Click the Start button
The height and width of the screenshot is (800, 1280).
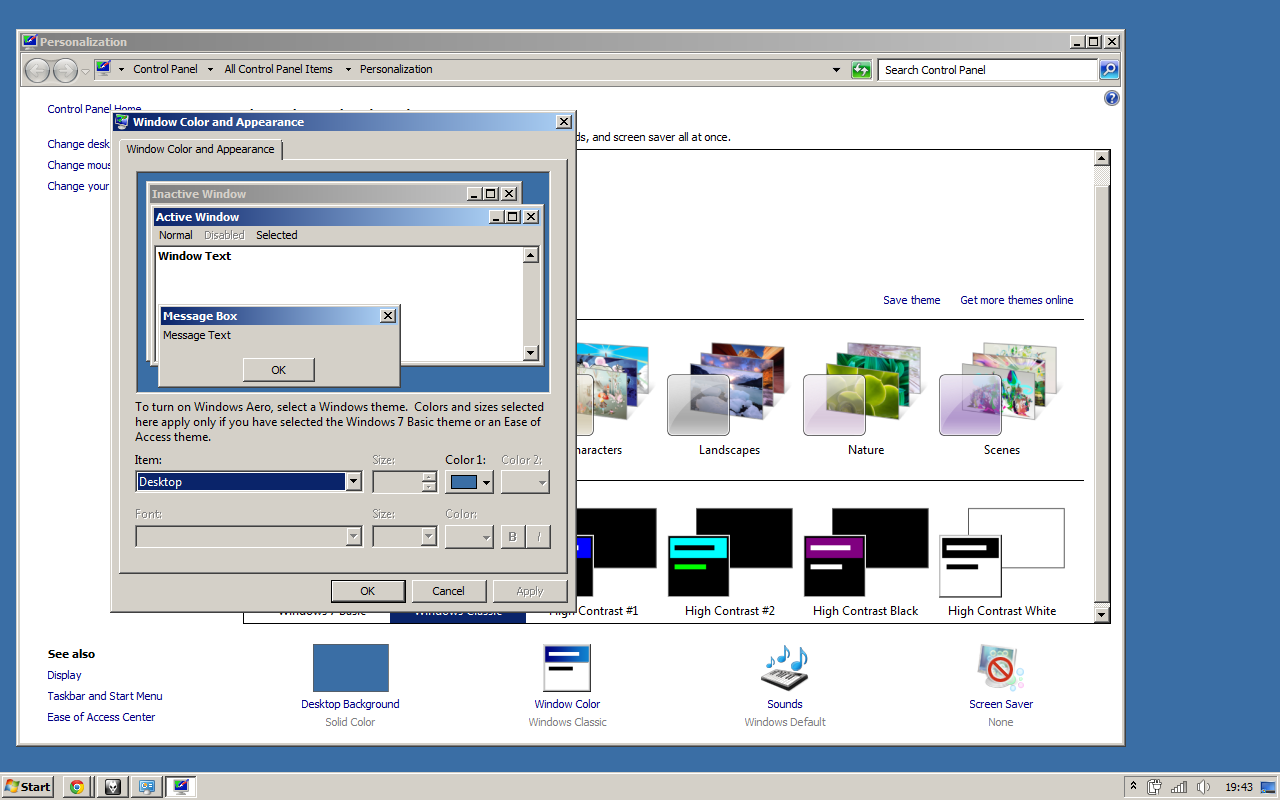pos(28,786)
